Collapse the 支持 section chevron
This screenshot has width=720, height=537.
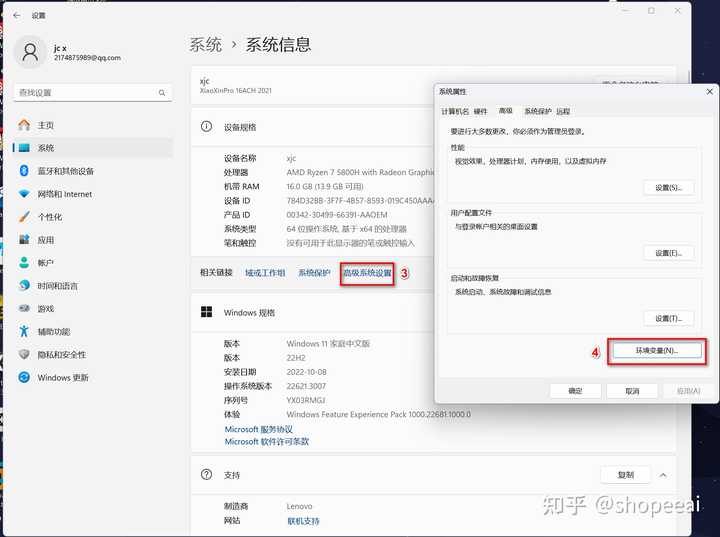click(663, 475)
